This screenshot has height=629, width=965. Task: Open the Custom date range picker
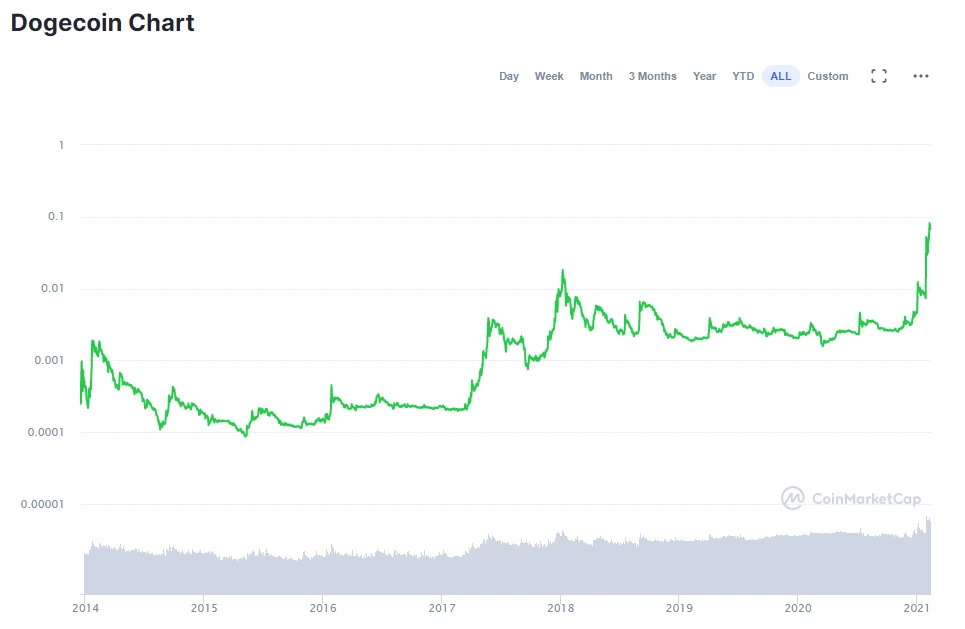click(828, 76)
